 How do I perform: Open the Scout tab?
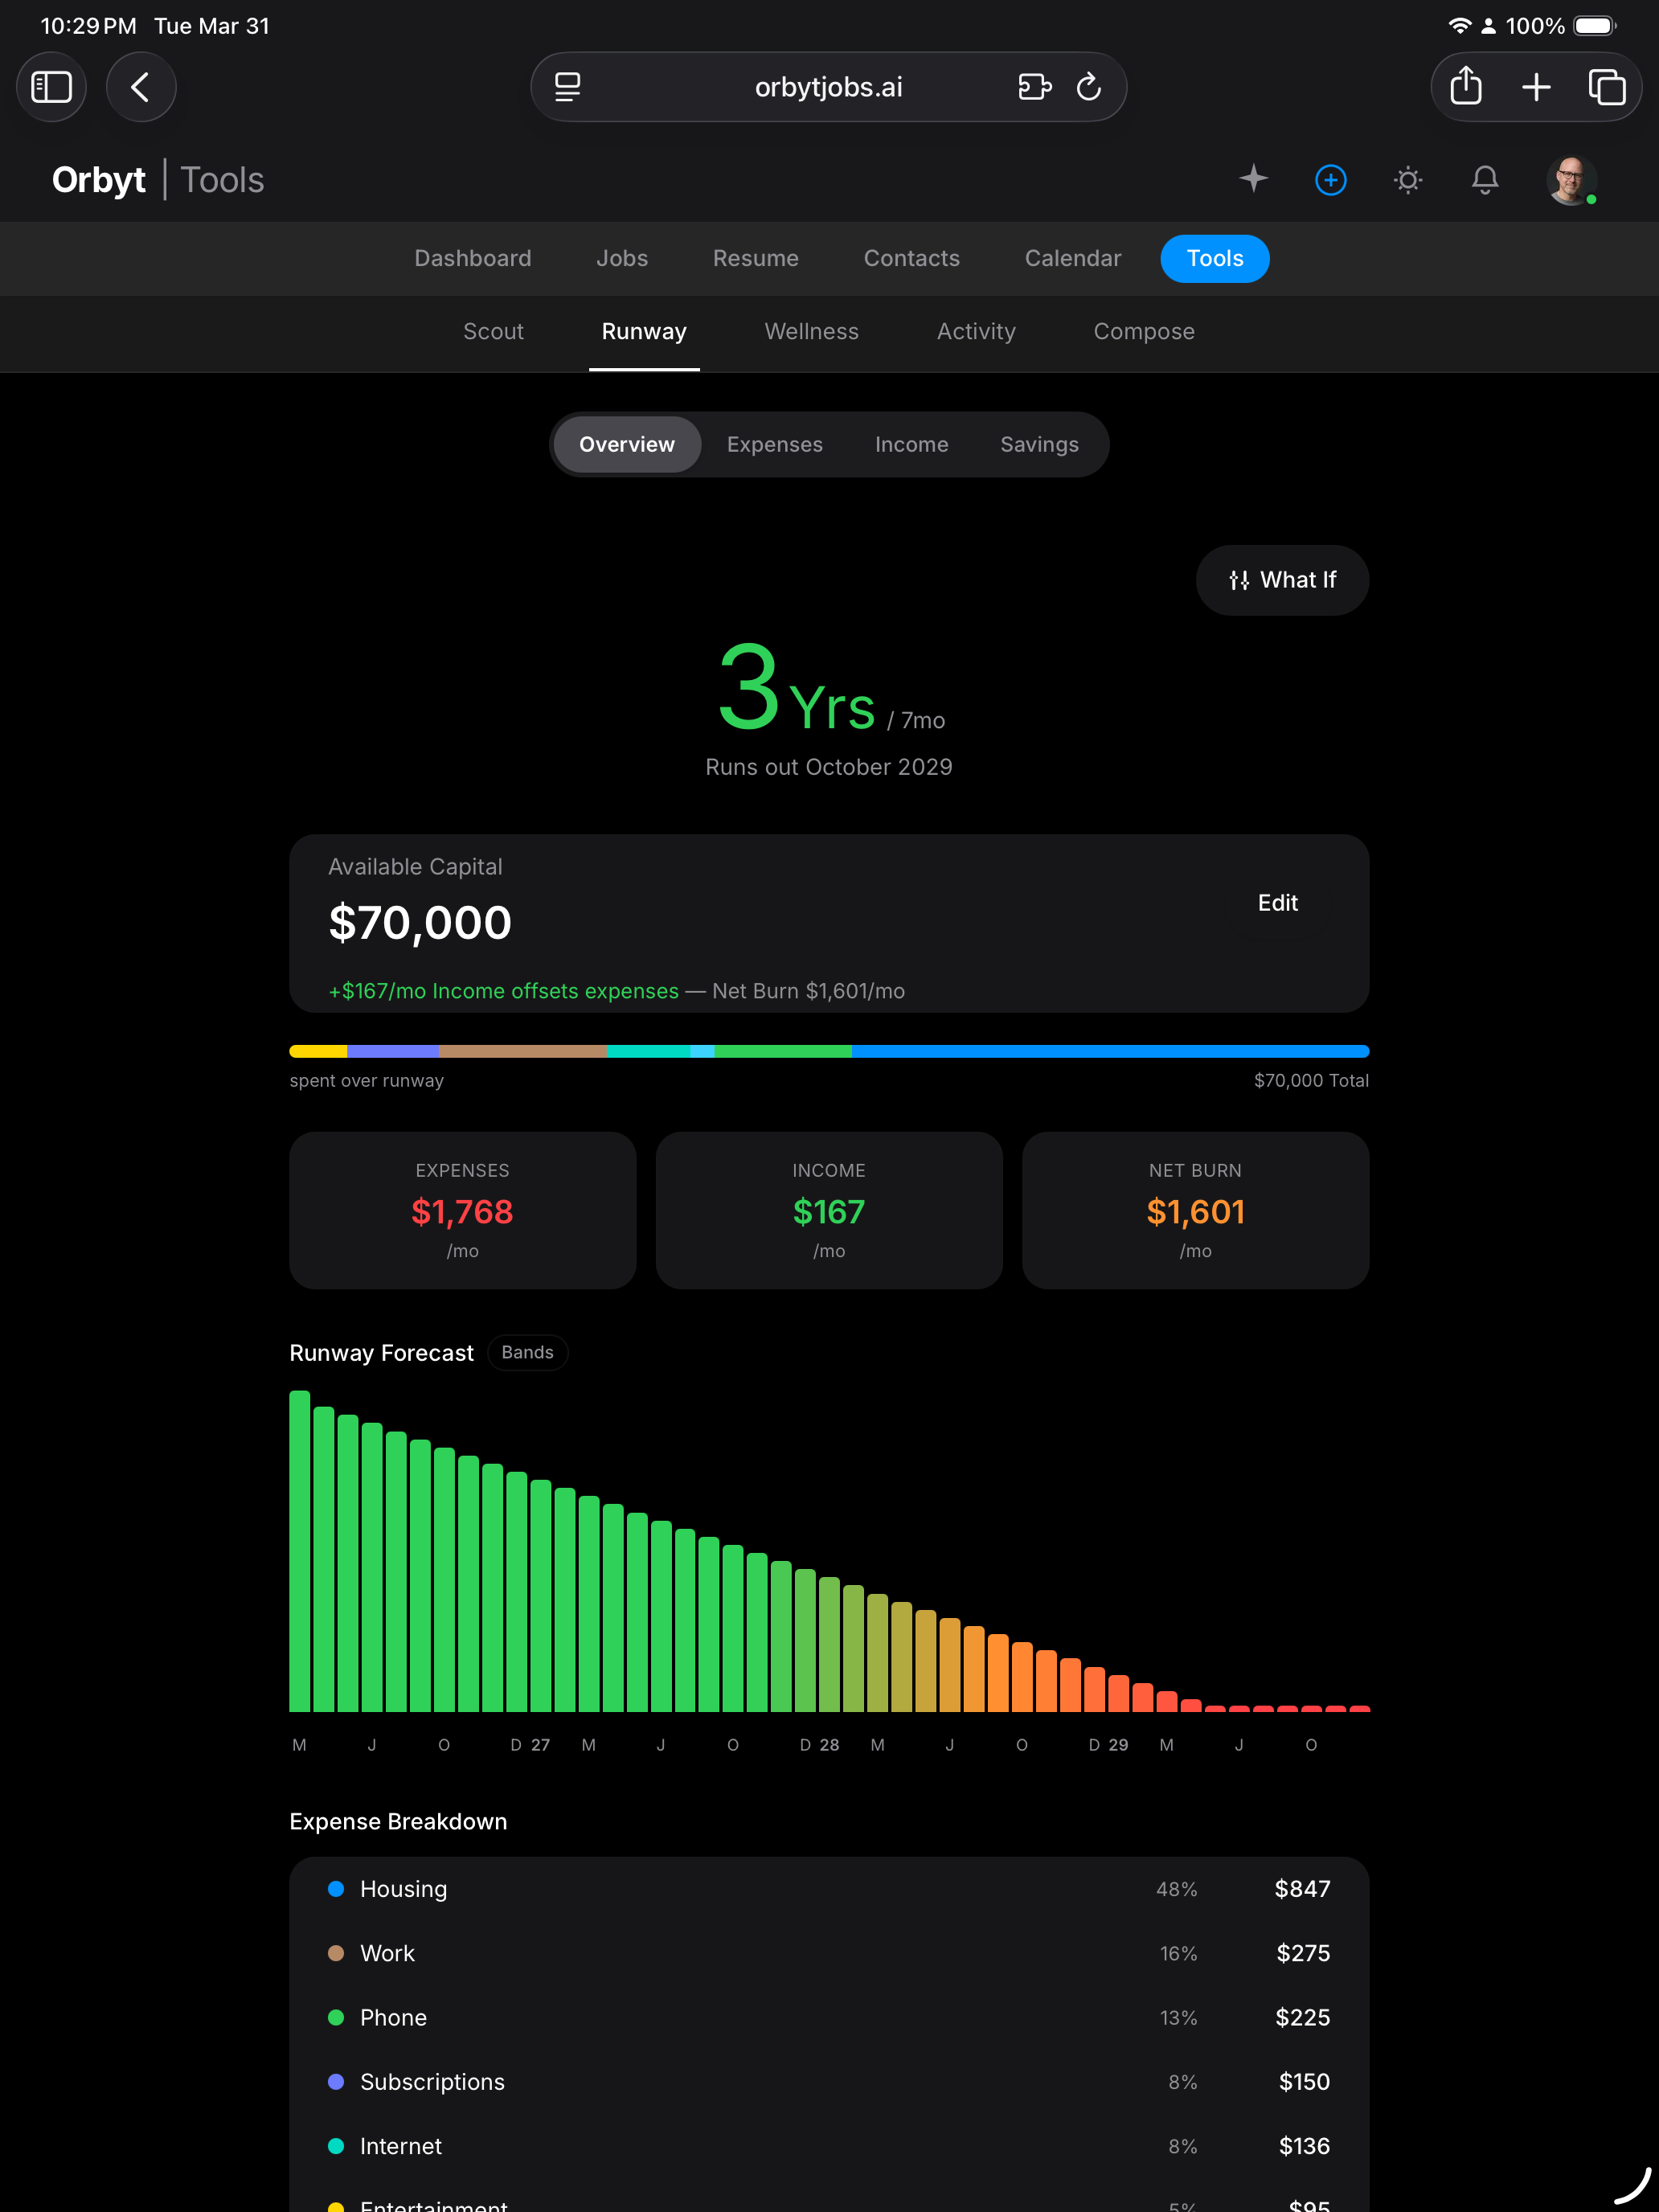tap(494, 331)
